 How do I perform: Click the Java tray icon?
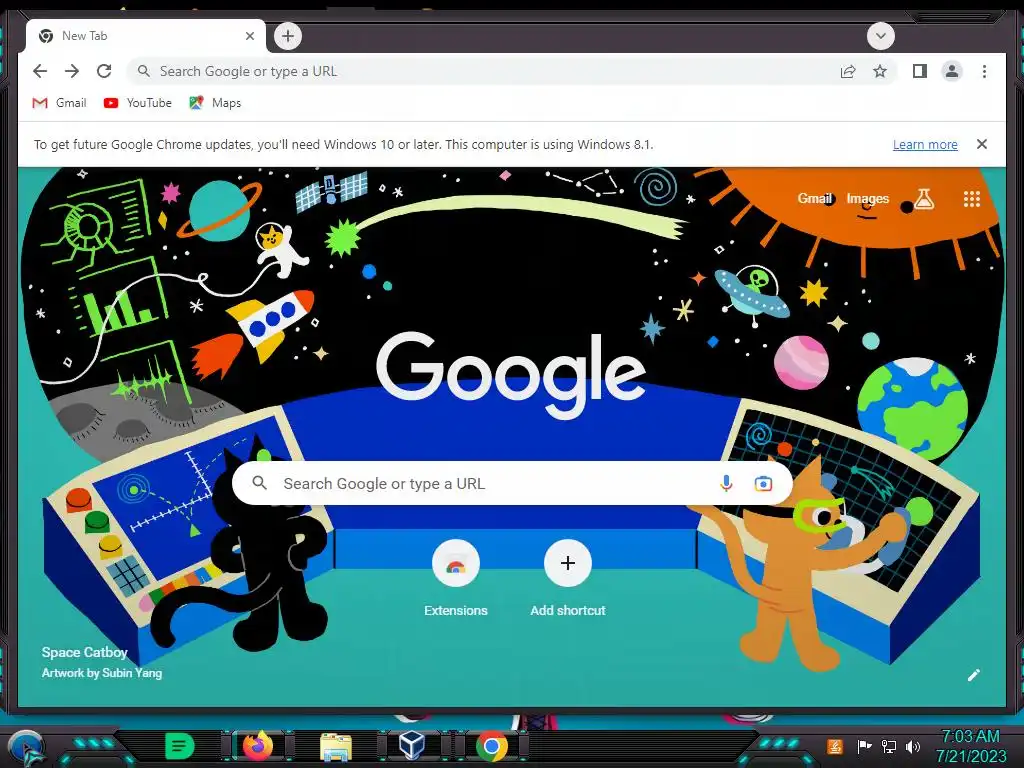pyautogui.click(x=835, y=746)
